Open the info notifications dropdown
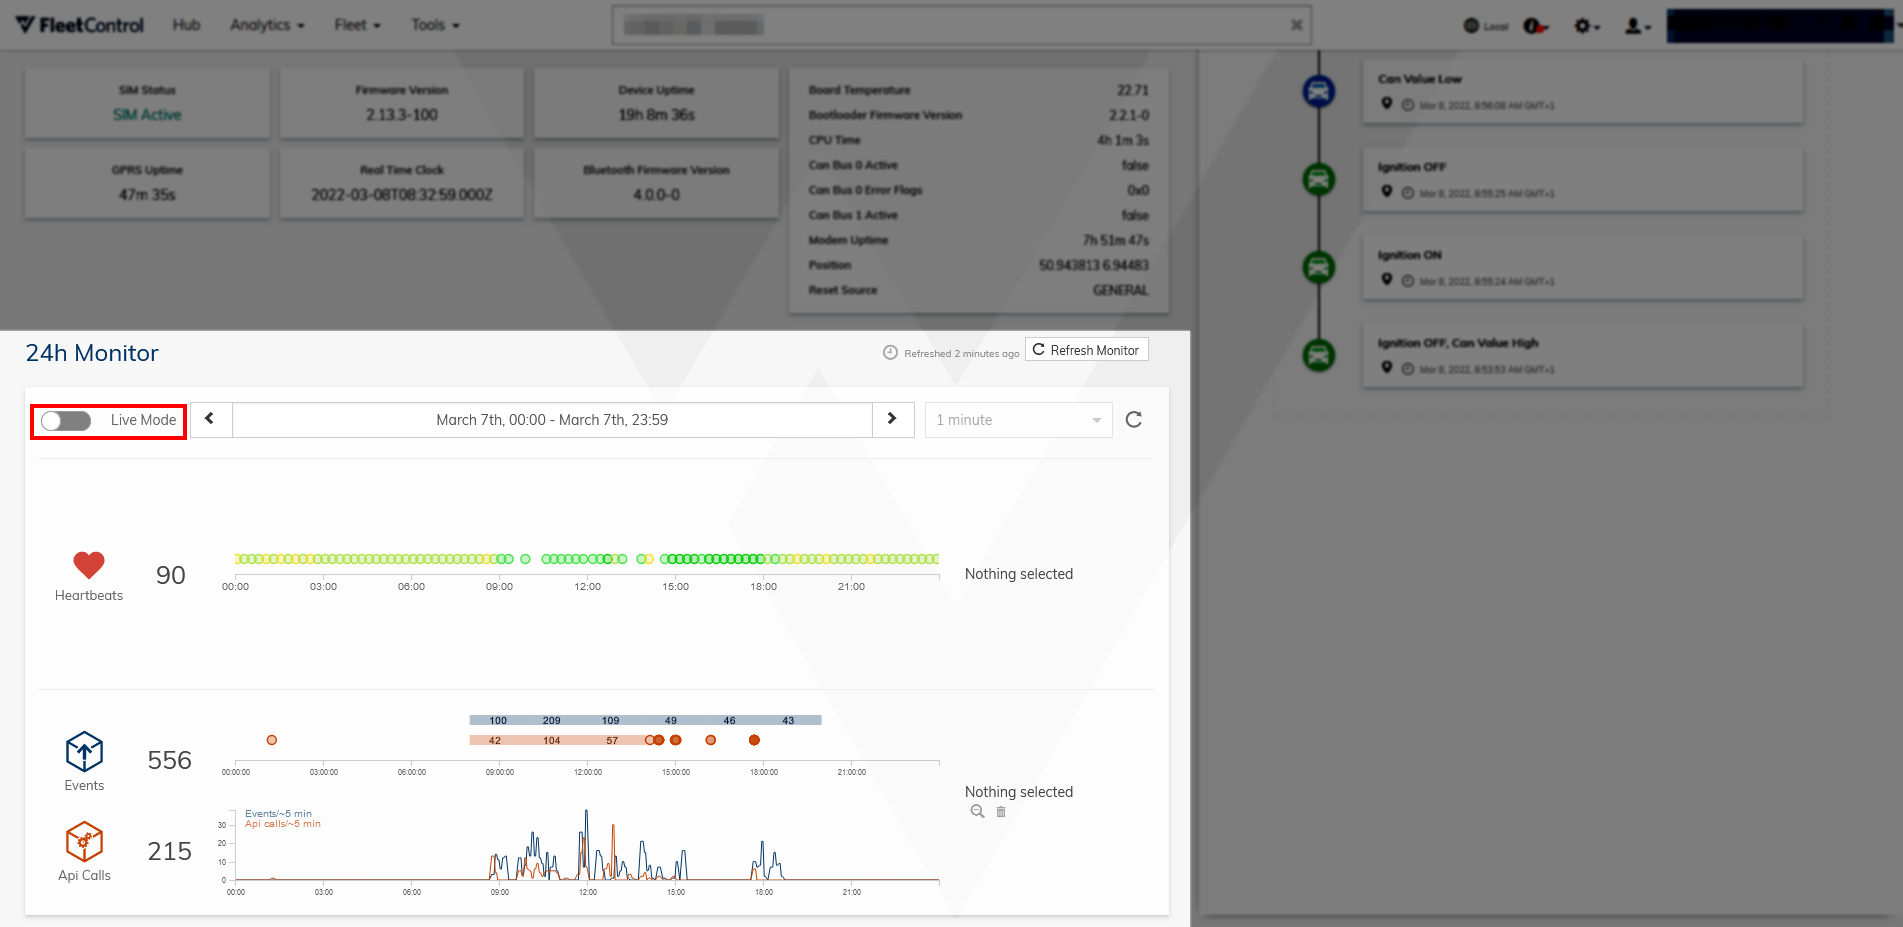The height and width of the screenshot is (927, 1903). (x=1536, y=26)
